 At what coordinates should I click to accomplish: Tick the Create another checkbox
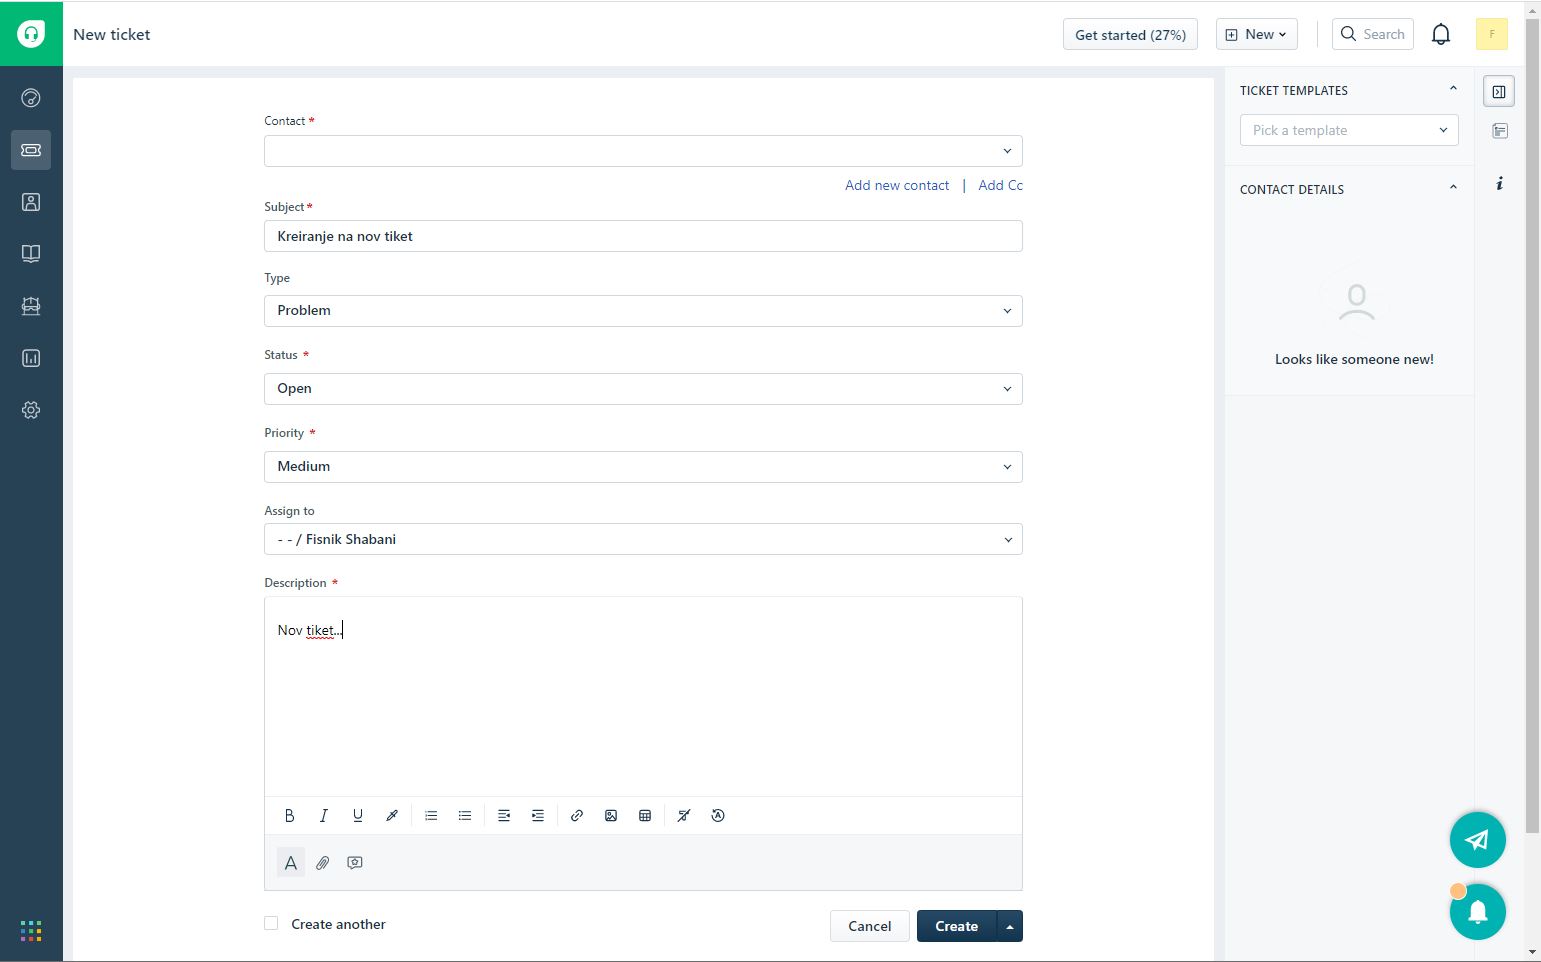pyautogui.click(x=271, y=923)
